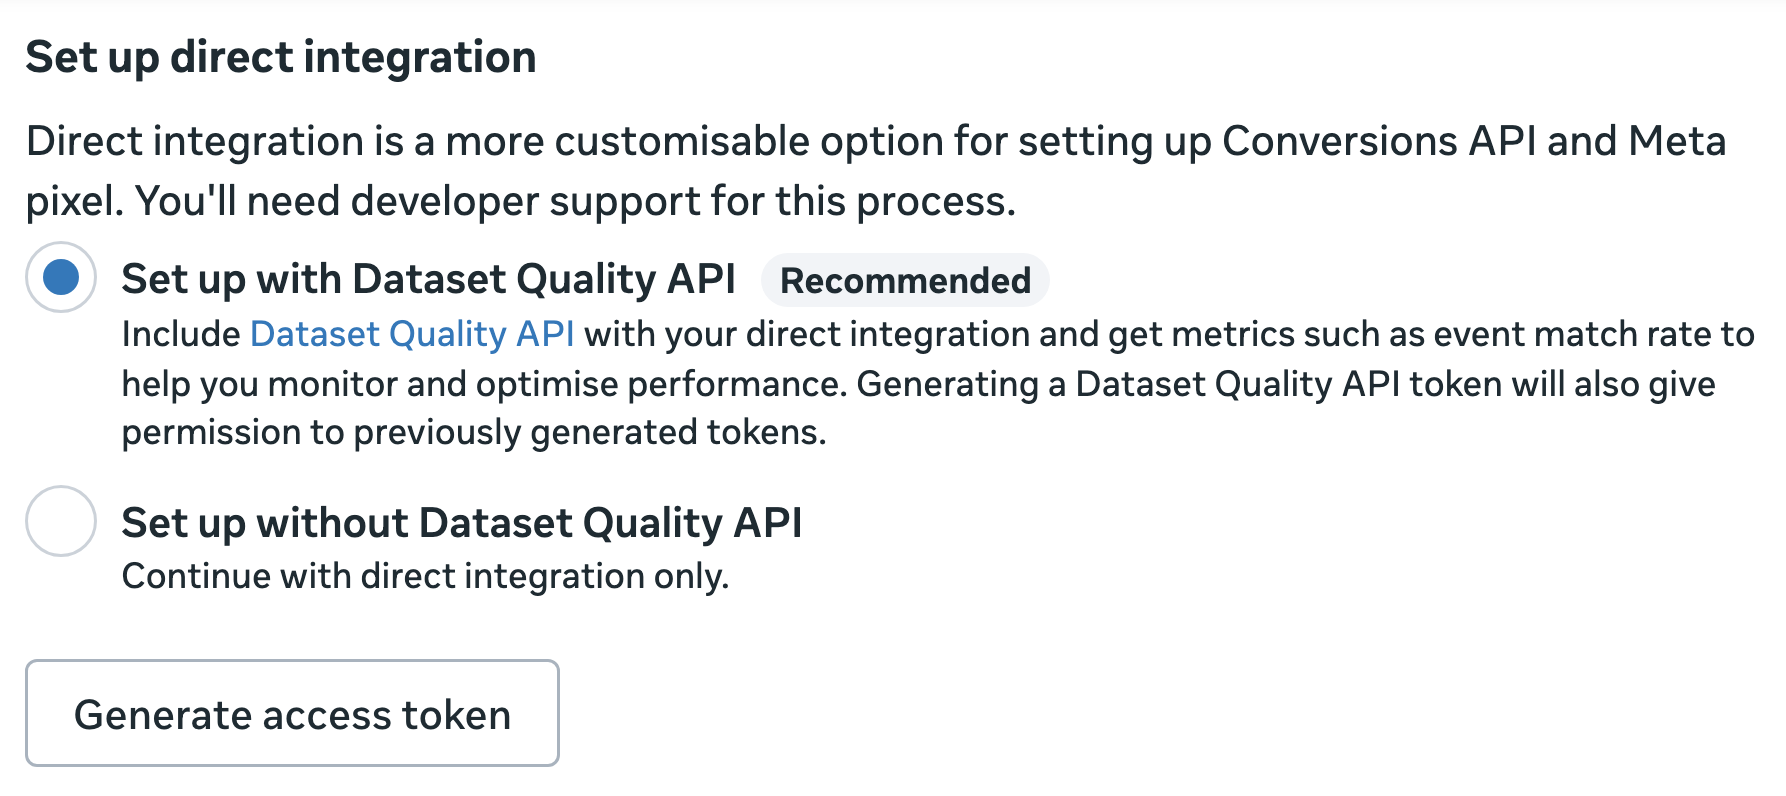Click "Continue with direct integration only." text
Screen dimensions: 1786x796
tap(425, 576)
